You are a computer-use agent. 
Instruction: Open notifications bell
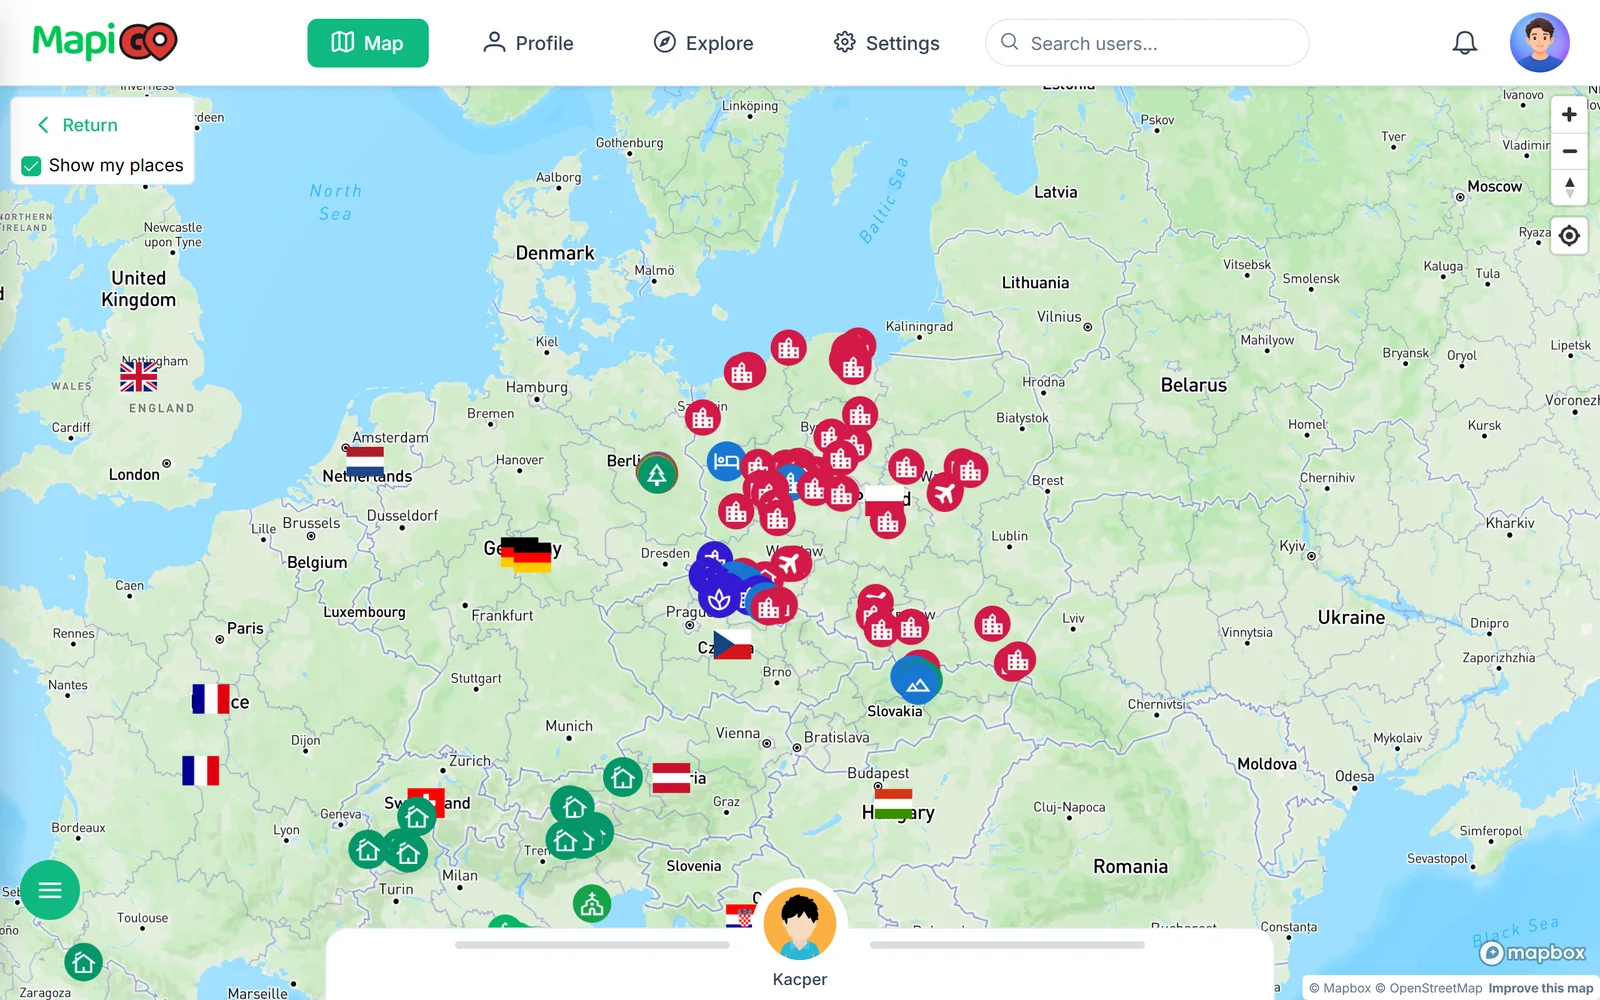coord(1465,43)
